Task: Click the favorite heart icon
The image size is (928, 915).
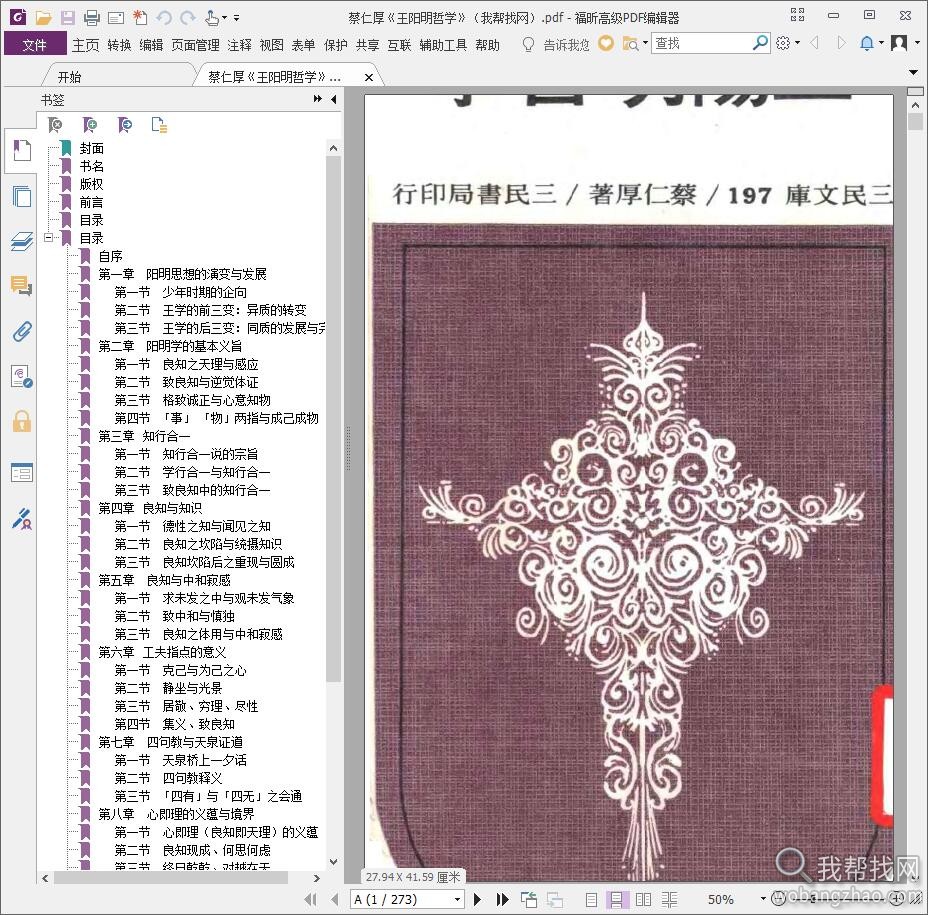Action: tap(605, 43)
